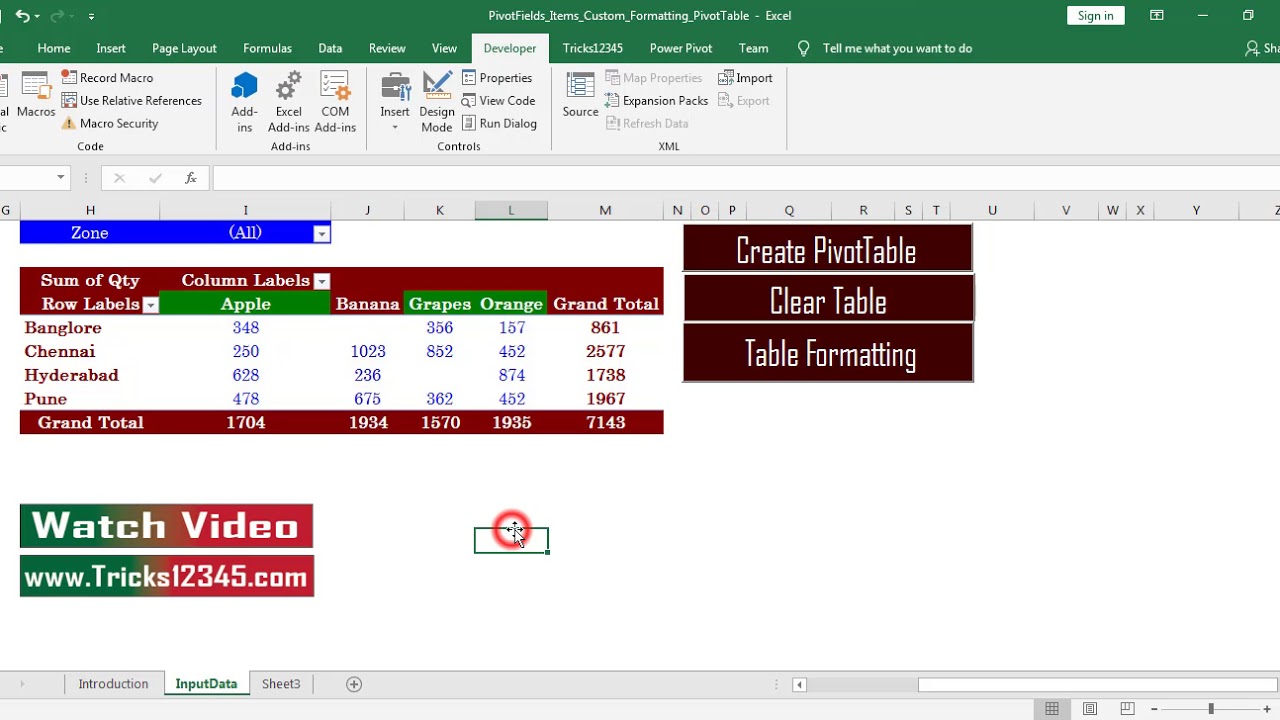Switch to Page Layout view in status bar
This screenshot has height=720, width=1280.
coord(1090,709)
